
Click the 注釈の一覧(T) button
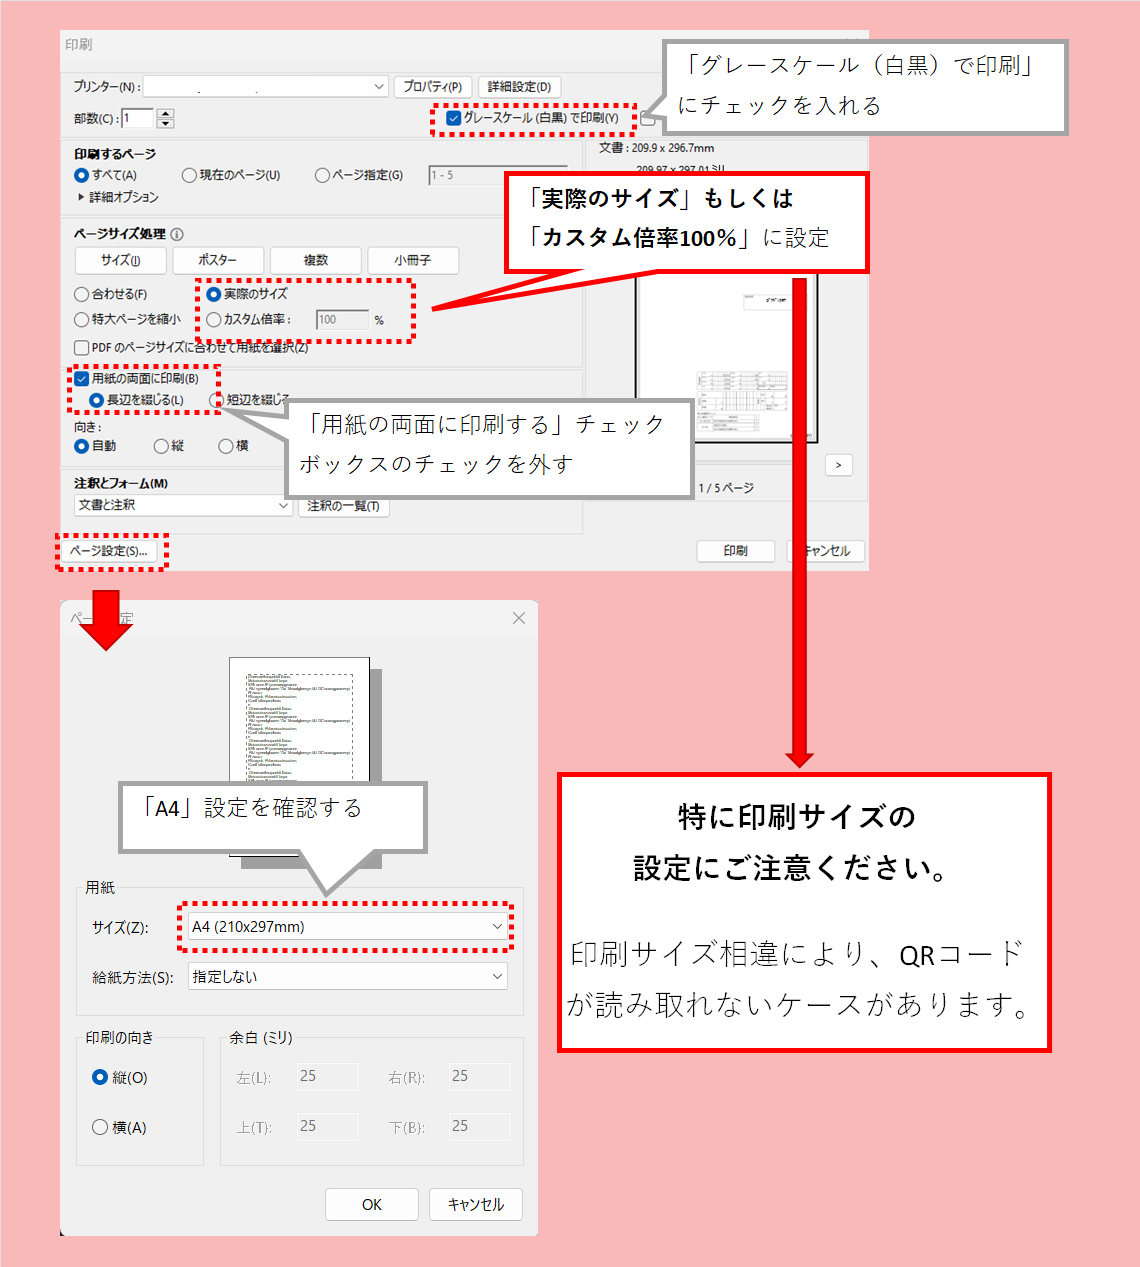tap(343, 505)
